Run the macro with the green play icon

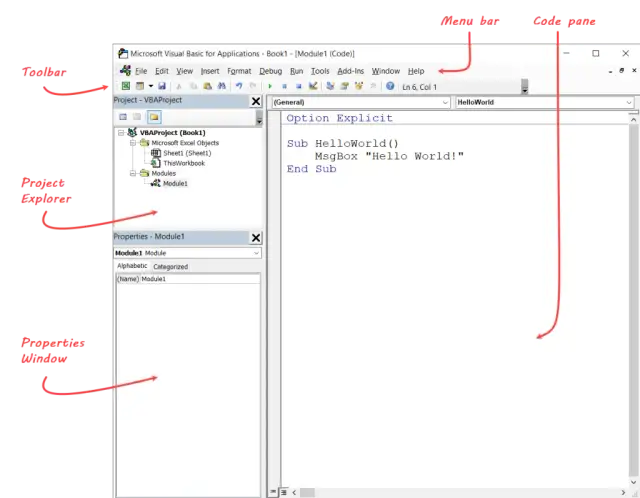(270, 86)
